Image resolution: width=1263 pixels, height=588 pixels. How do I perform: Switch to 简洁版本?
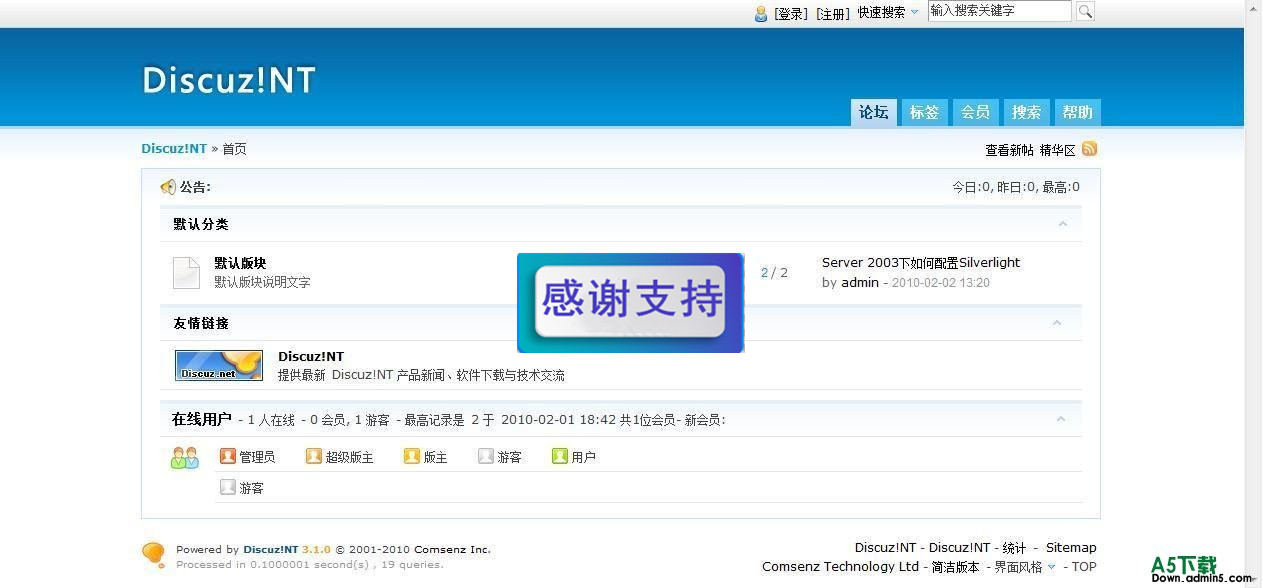point(956,567)
